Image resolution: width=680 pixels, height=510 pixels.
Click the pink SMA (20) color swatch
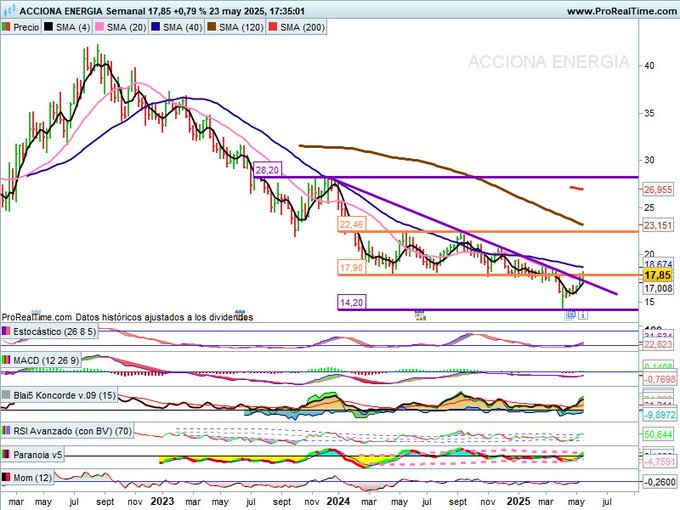click(99, 27)
